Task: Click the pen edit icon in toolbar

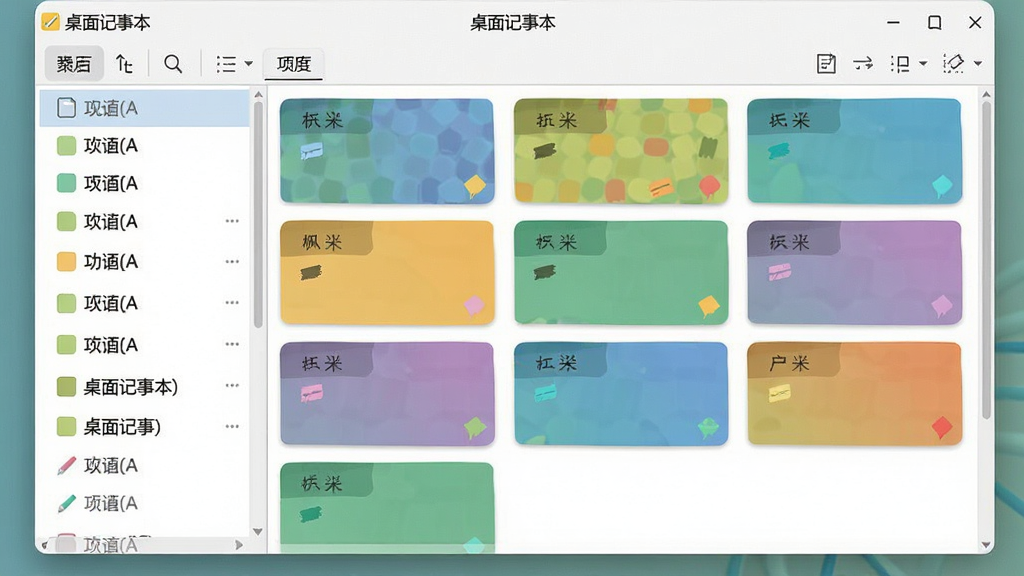Action: pyautogui.click(x=953, y=63)
